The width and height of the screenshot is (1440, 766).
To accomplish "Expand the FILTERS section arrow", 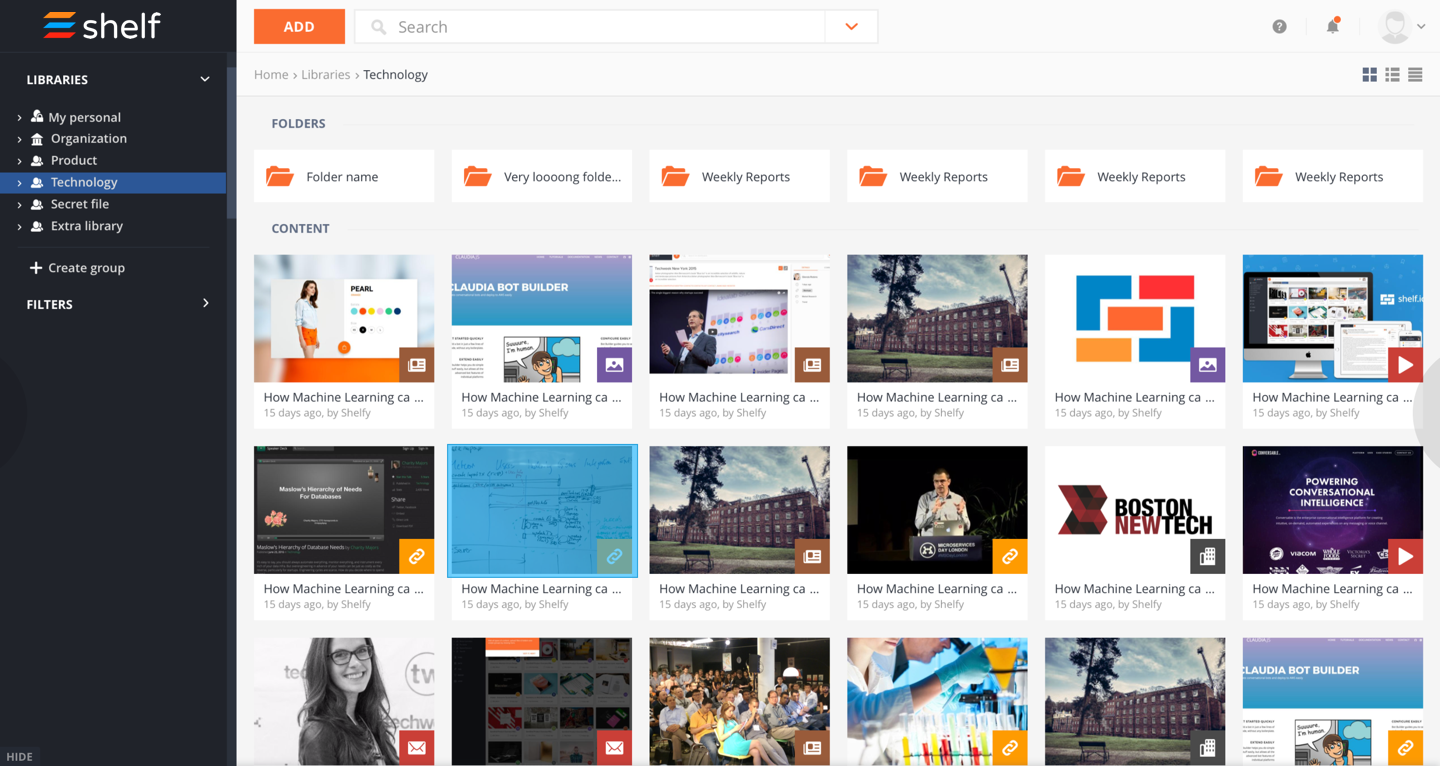I will click(206, 303).
